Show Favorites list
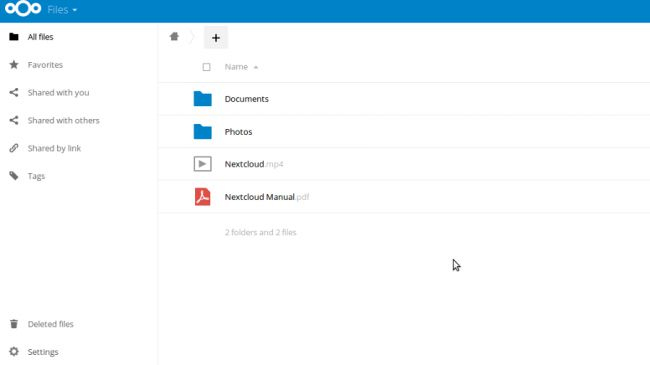The image size is (650, 365). 45,65
